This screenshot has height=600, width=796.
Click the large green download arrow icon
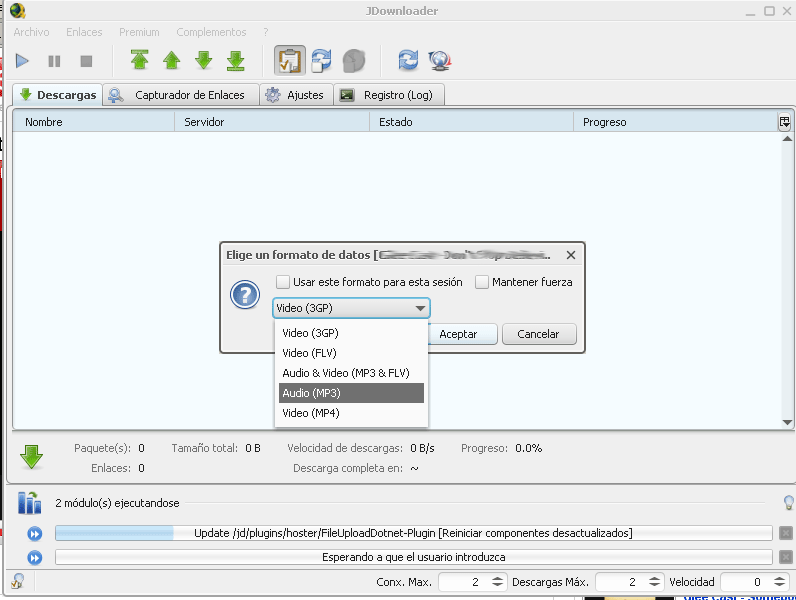pyautogui.click(x=31, y=457)
